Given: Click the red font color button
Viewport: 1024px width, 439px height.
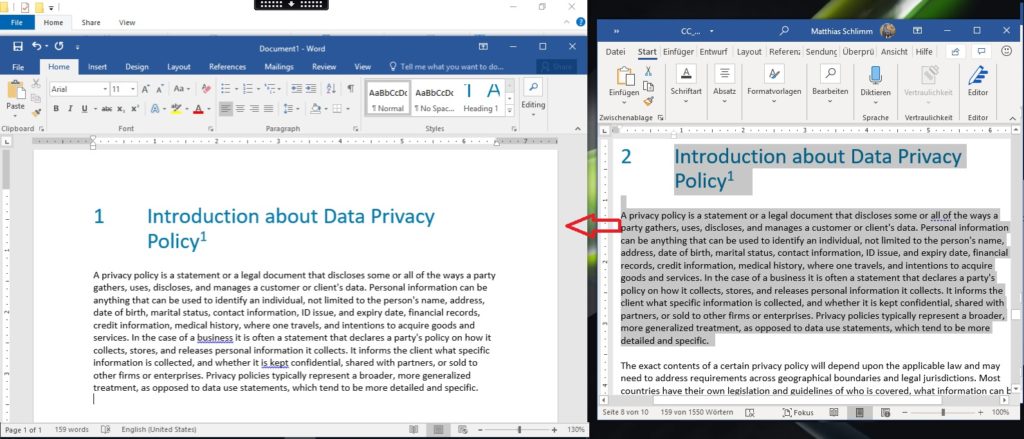Looking at the screenshot, I should coord(198,108).
